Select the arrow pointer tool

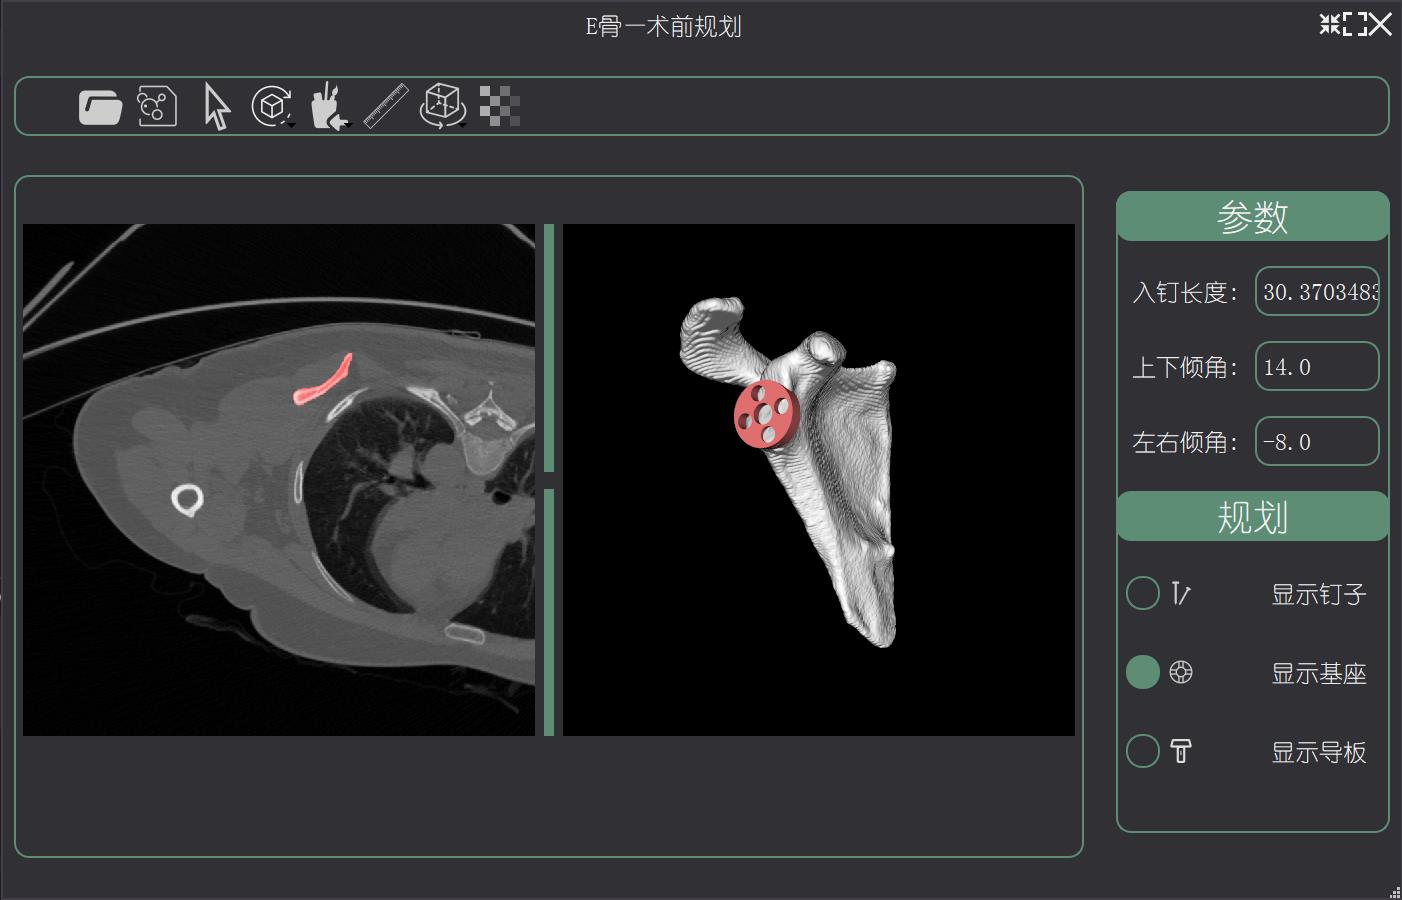tap(216, 107)
